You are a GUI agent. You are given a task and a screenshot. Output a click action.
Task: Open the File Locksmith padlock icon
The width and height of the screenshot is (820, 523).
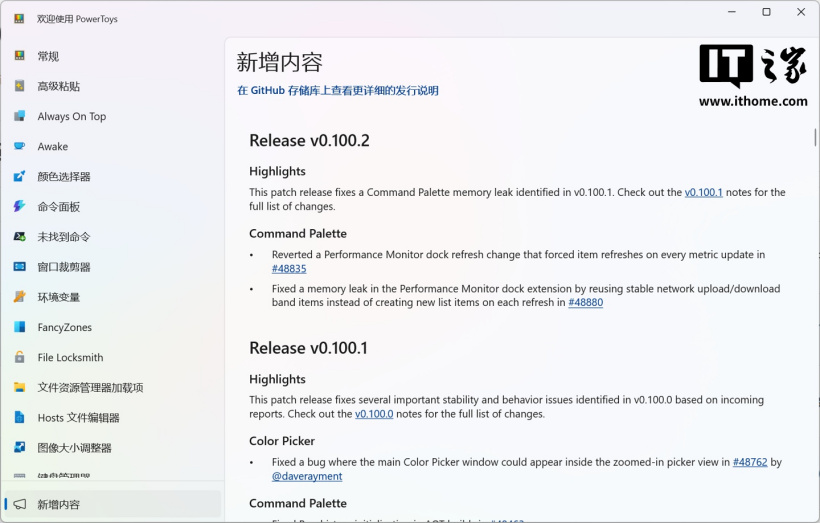(x=19, y=357)
